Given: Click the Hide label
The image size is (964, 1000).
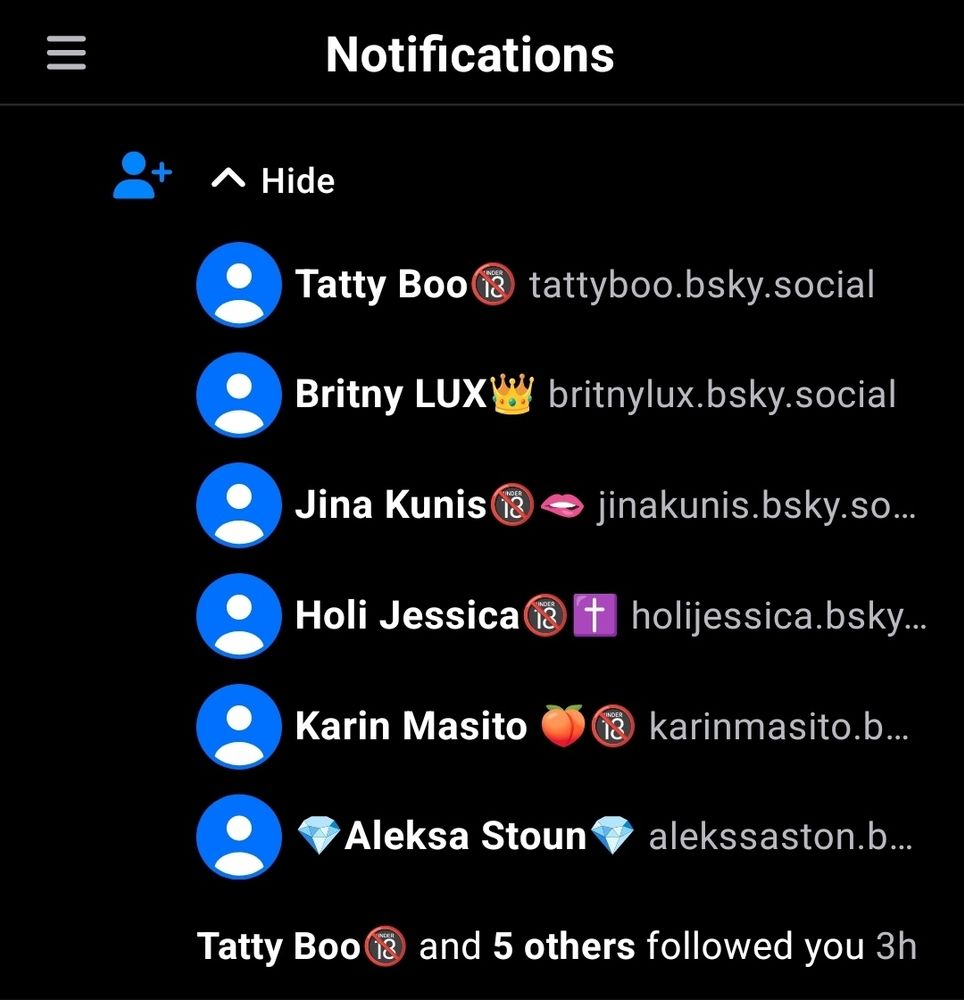Looking at the screenshot, I should pos(298,181).
